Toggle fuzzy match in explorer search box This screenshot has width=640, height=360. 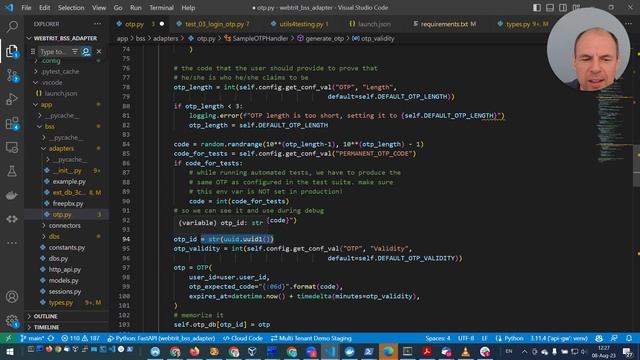coord(86,52)
